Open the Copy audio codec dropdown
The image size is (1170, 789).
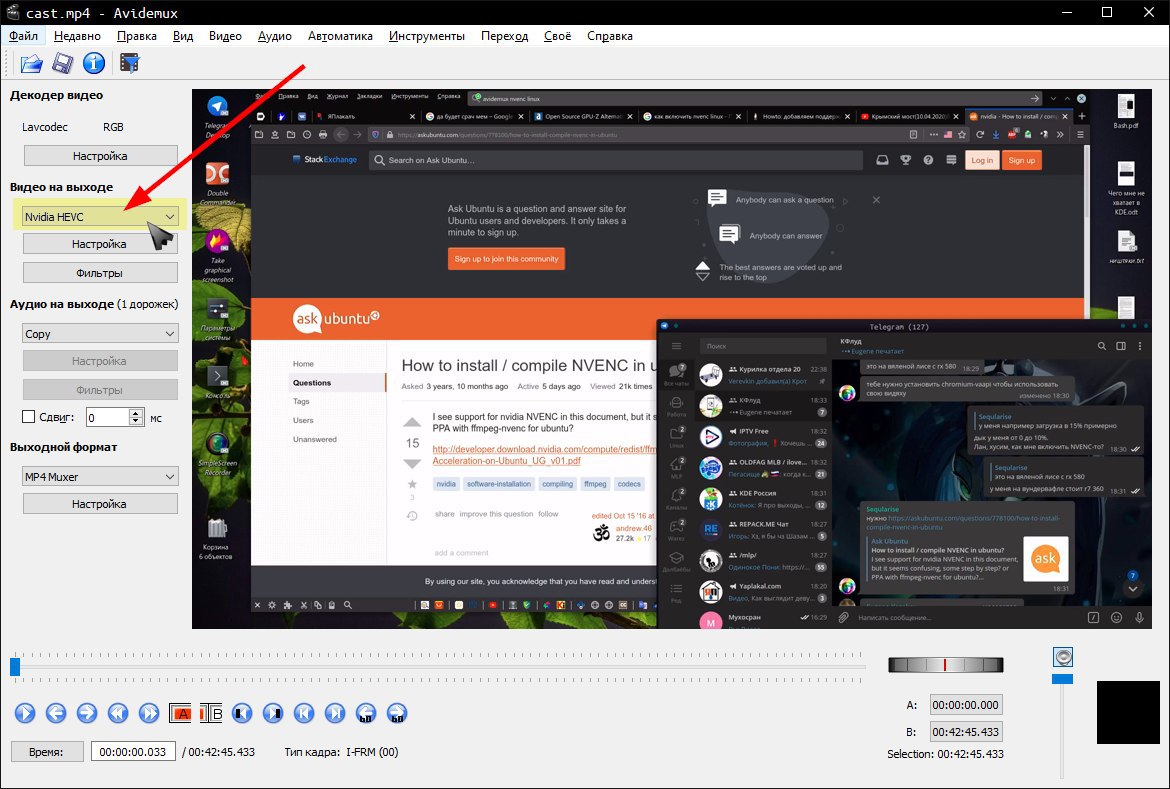coord(100,334)
